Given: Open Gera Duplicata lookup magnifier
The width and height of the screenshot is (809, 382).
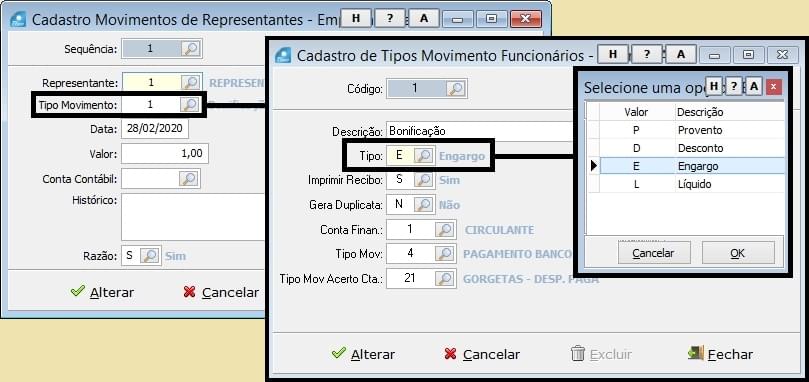Looking at the screenshot, I should (x=424, y=204).
